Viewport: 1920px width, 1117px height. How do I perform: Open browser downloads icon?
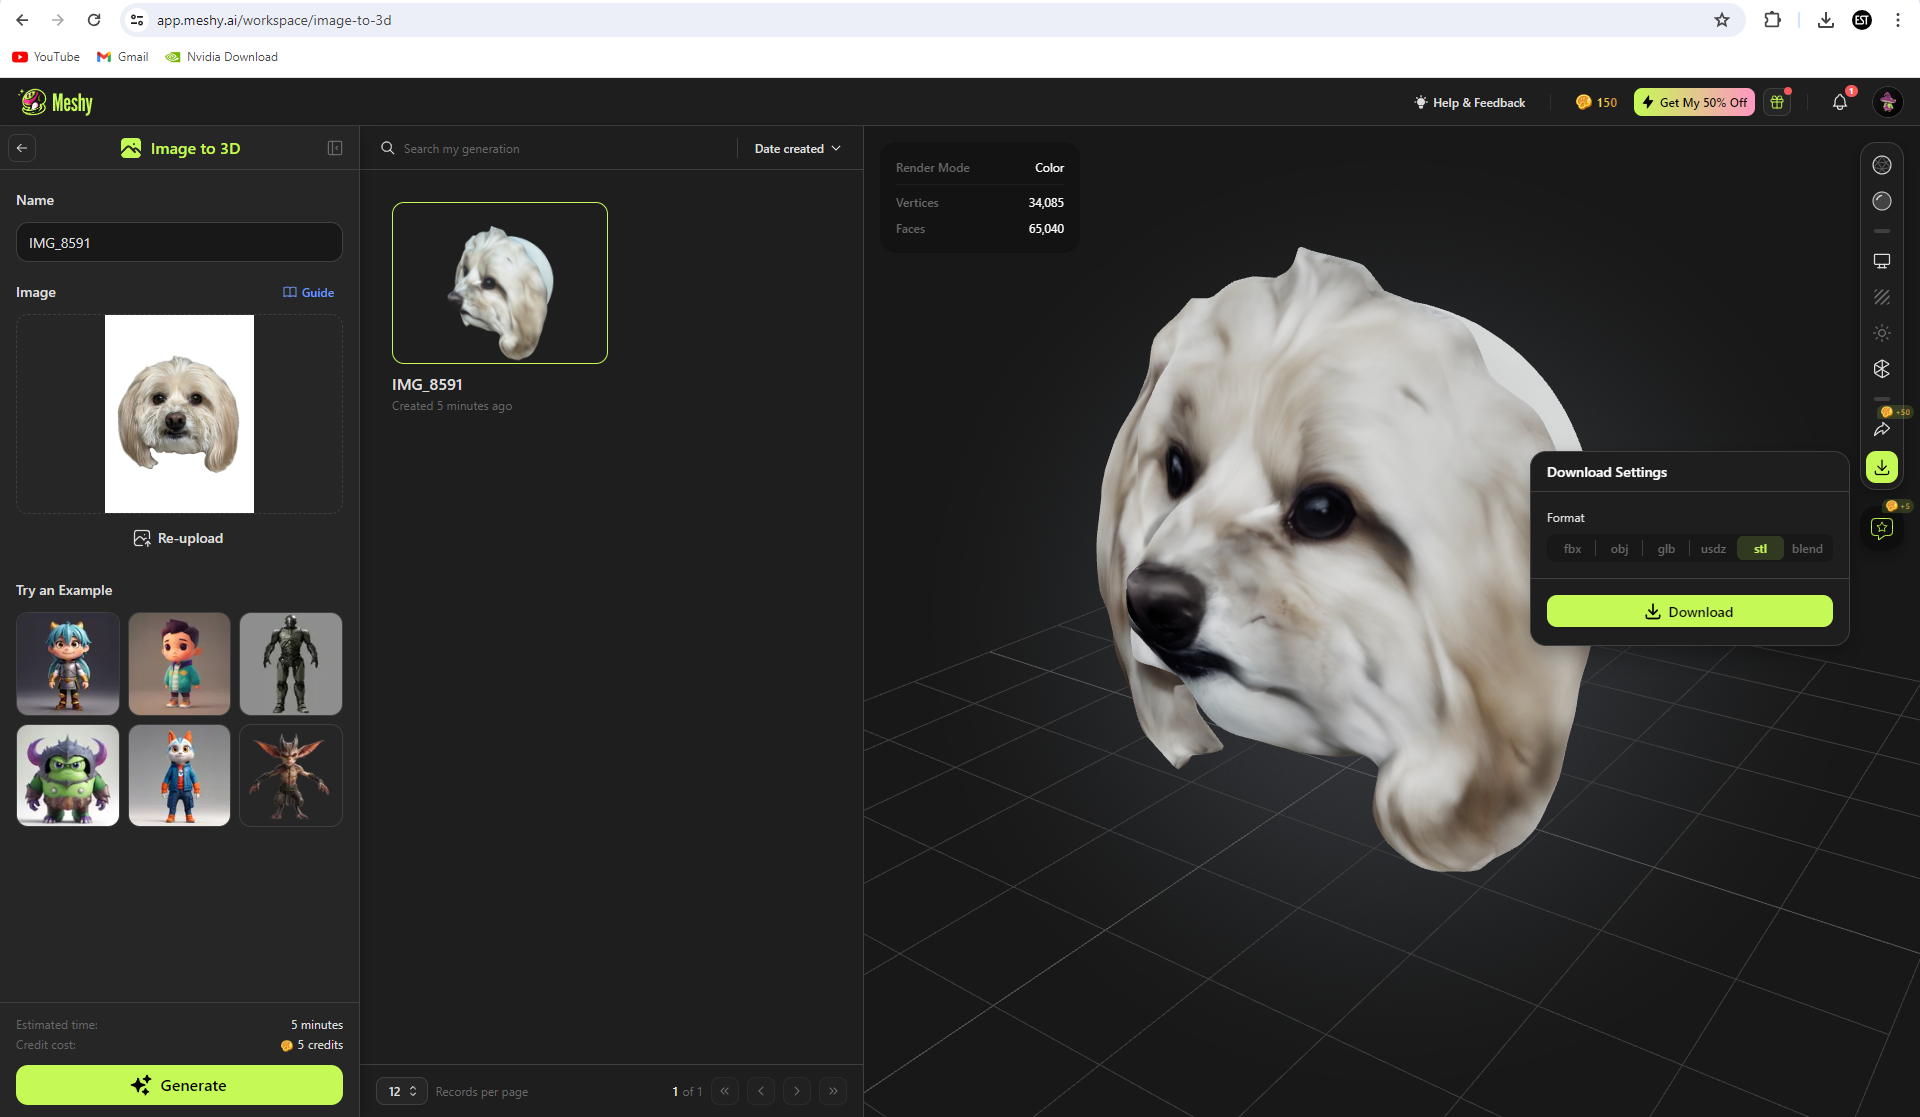click(1826, 20)
